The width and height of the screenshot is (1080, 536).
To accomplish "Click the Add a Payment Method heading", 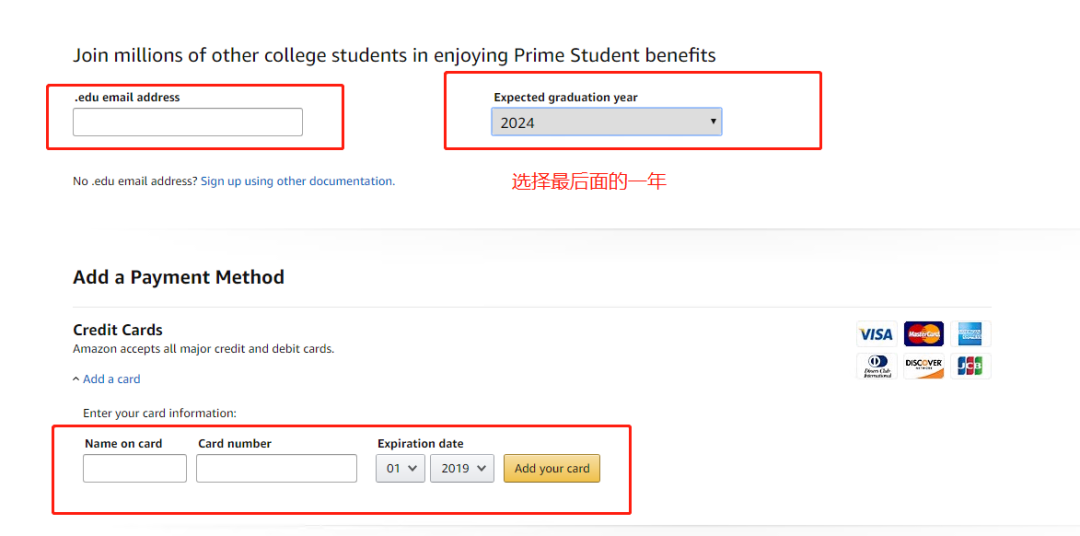I will pos(178,277).
